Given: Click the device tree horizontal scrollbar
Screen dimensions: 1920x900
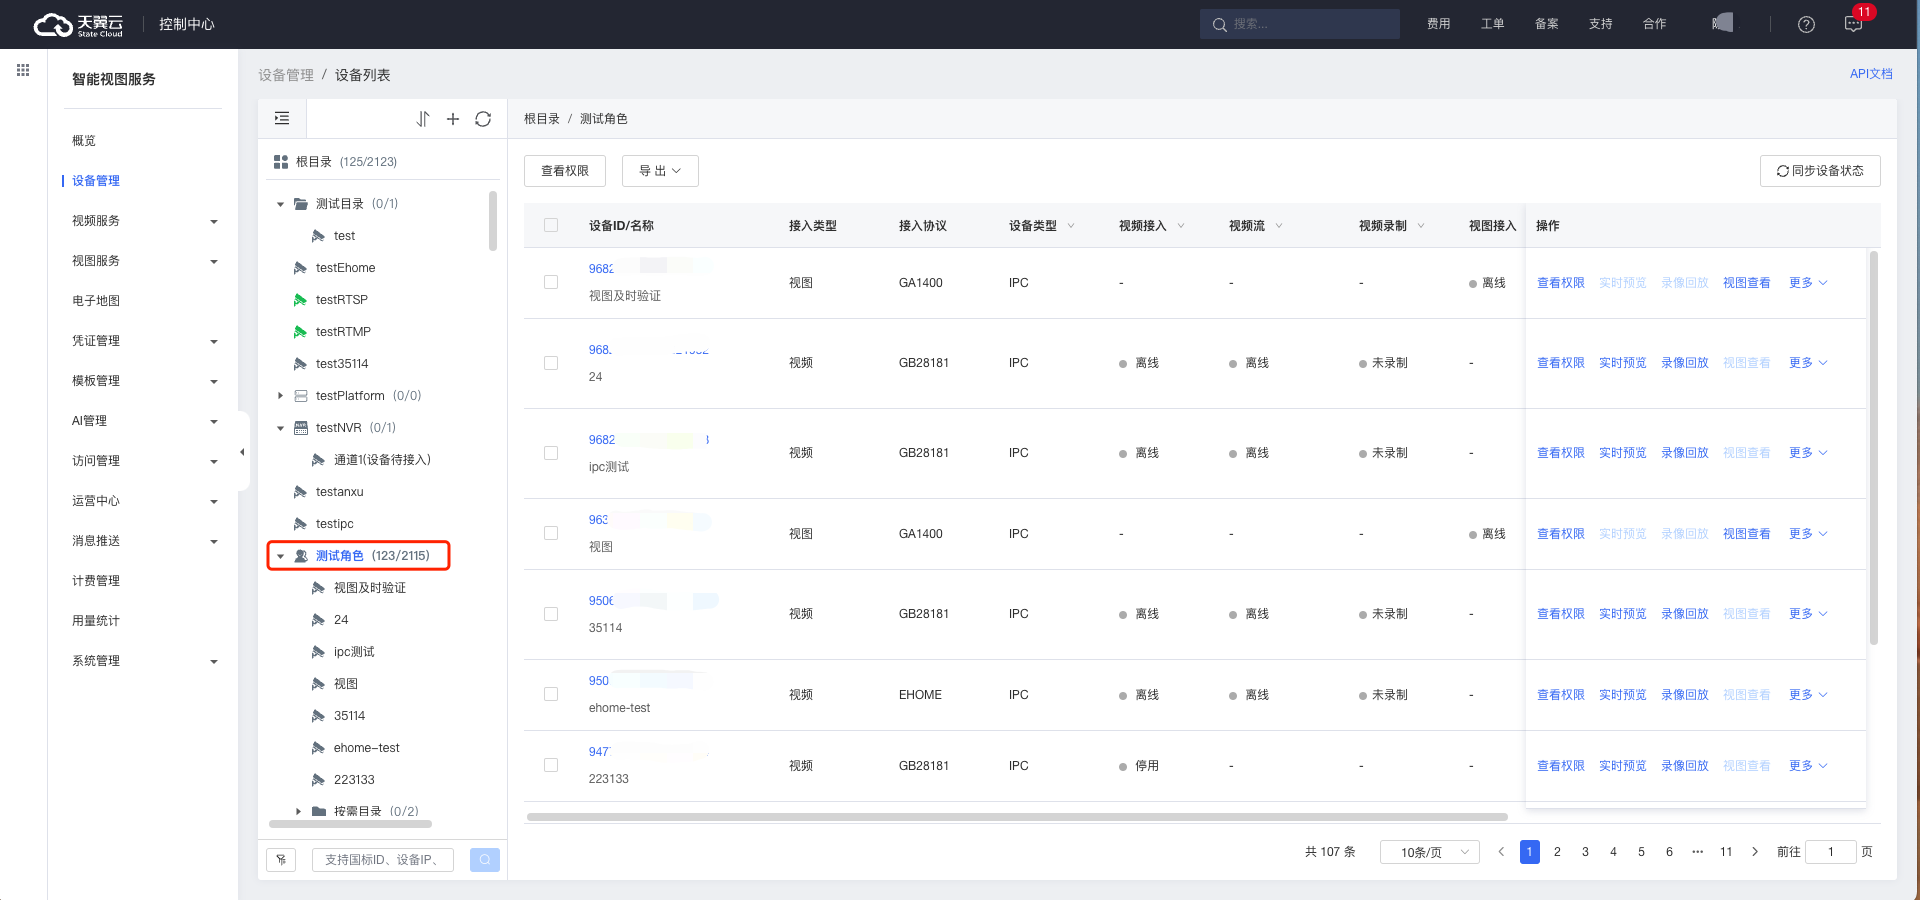Looking at the screenshot, I should (350, 824).
